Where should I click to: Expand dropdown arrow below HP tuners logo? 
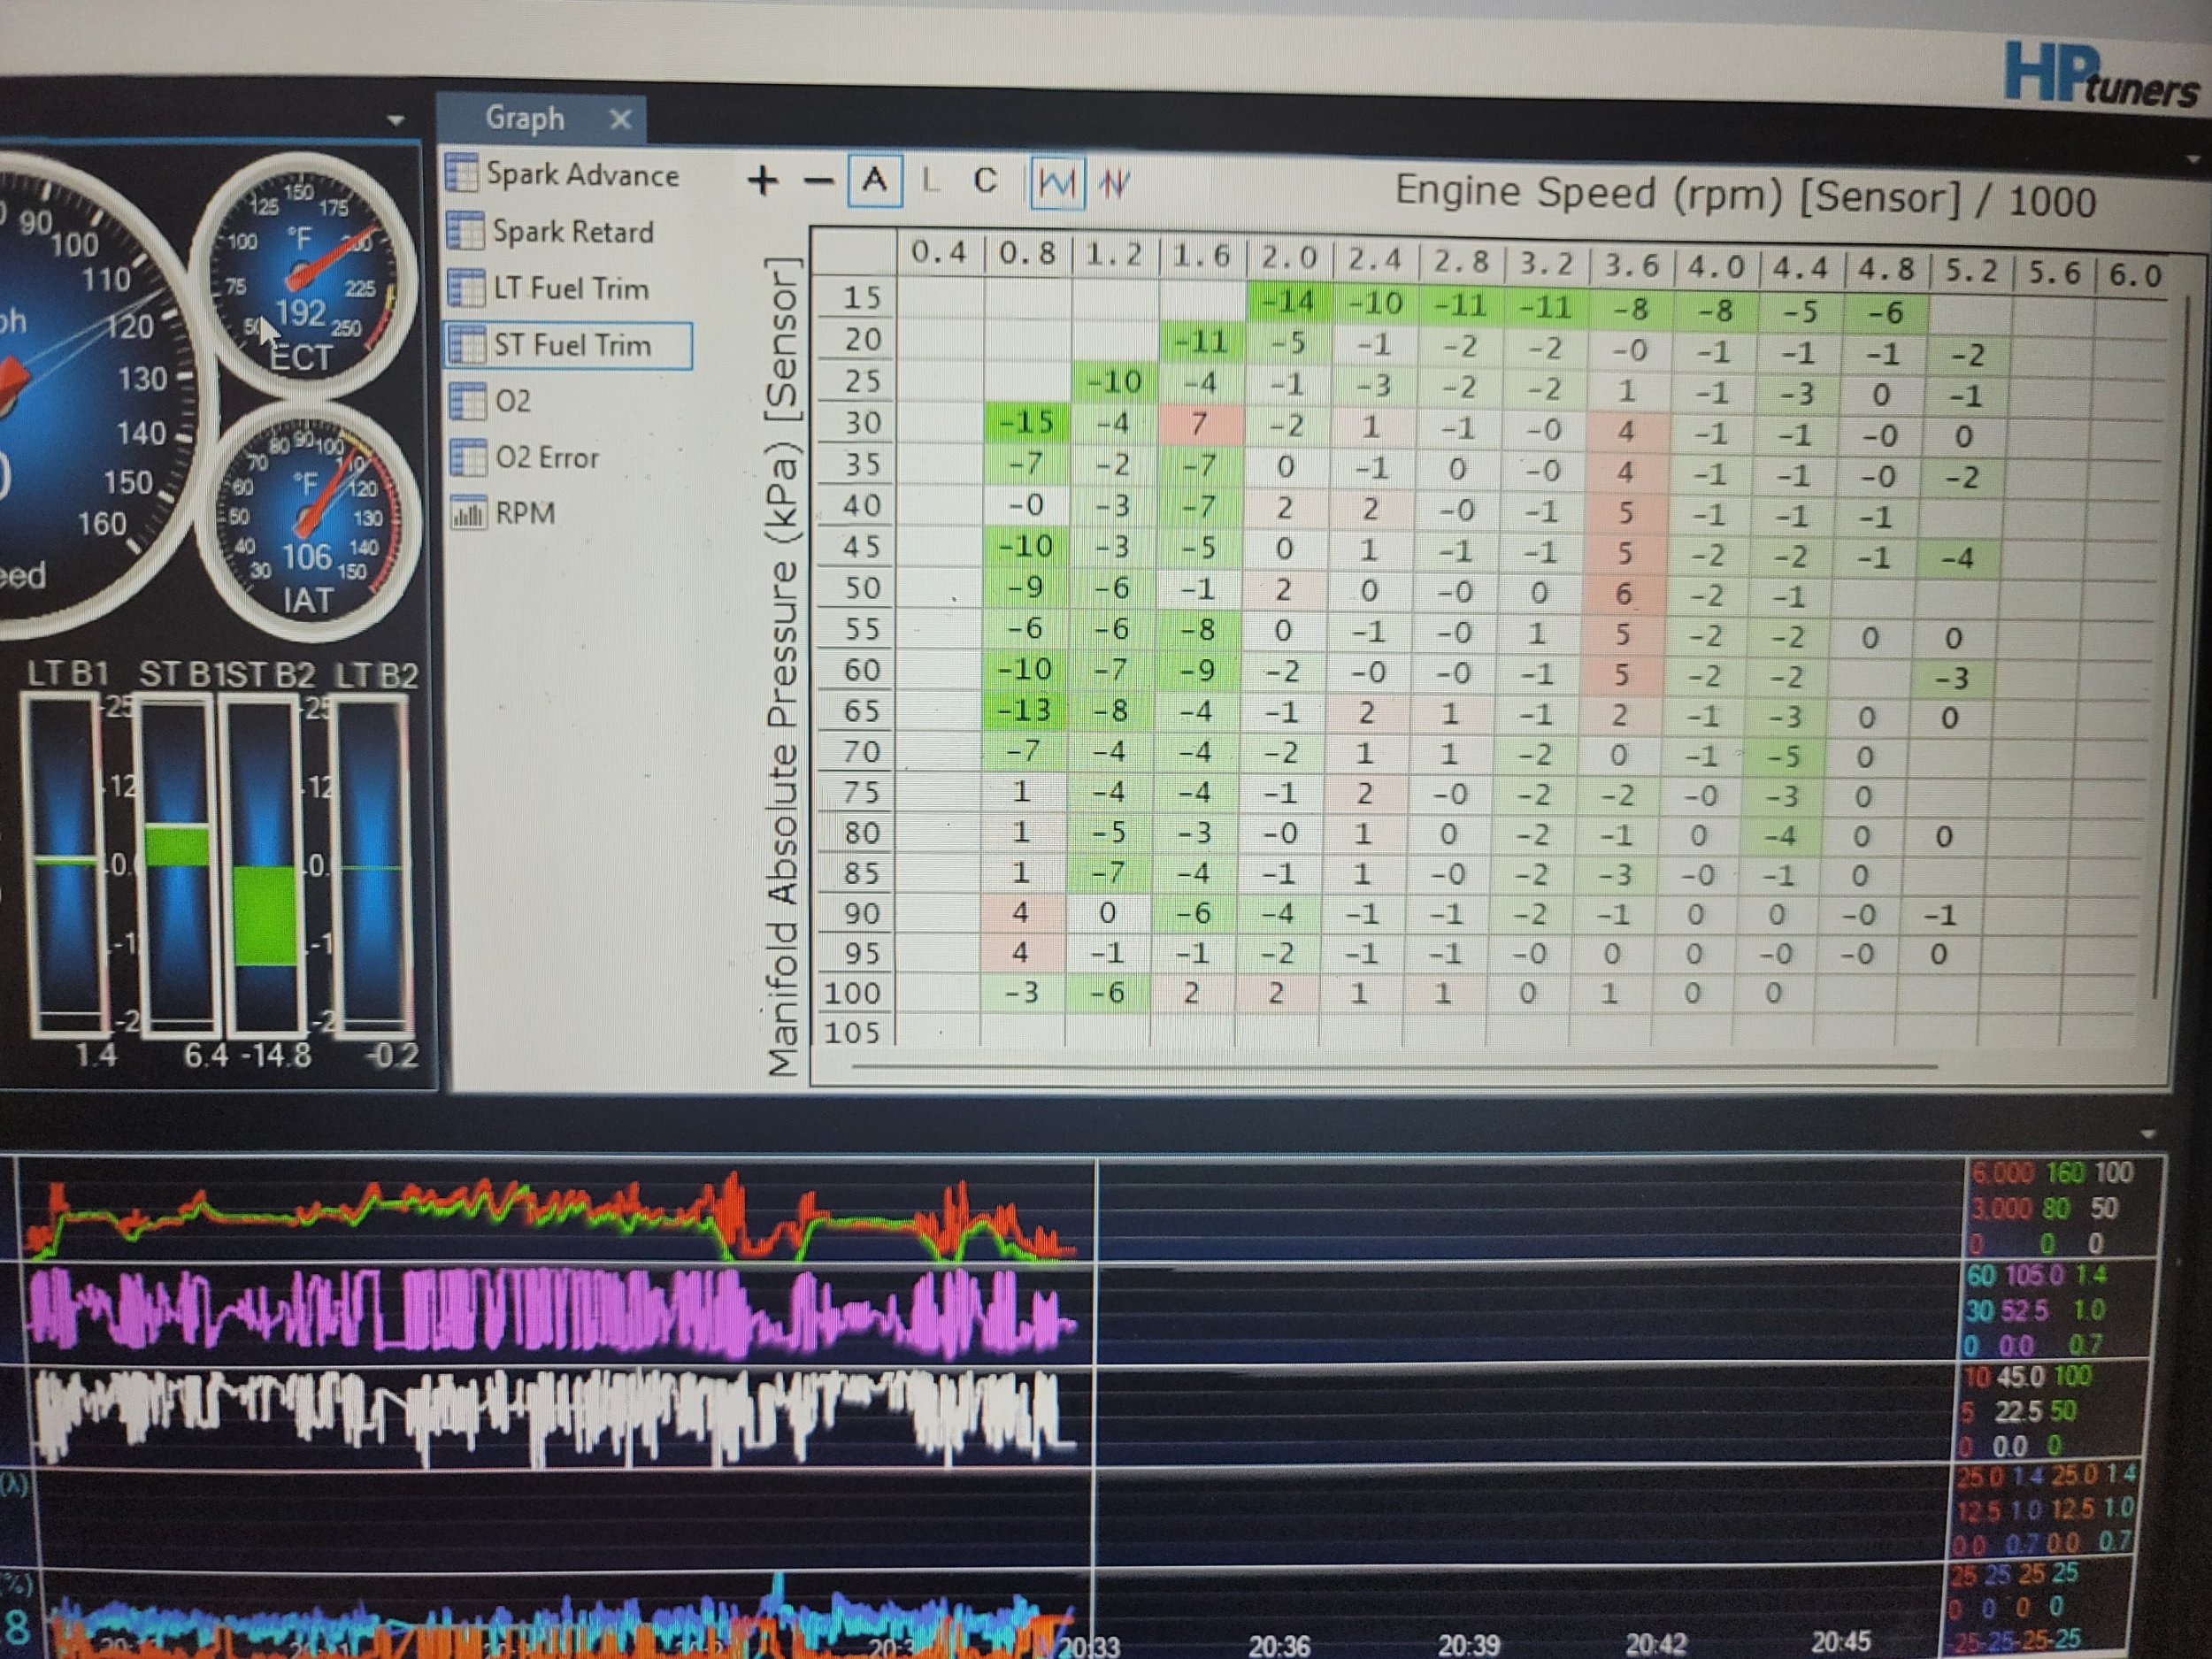(2193, 159)
